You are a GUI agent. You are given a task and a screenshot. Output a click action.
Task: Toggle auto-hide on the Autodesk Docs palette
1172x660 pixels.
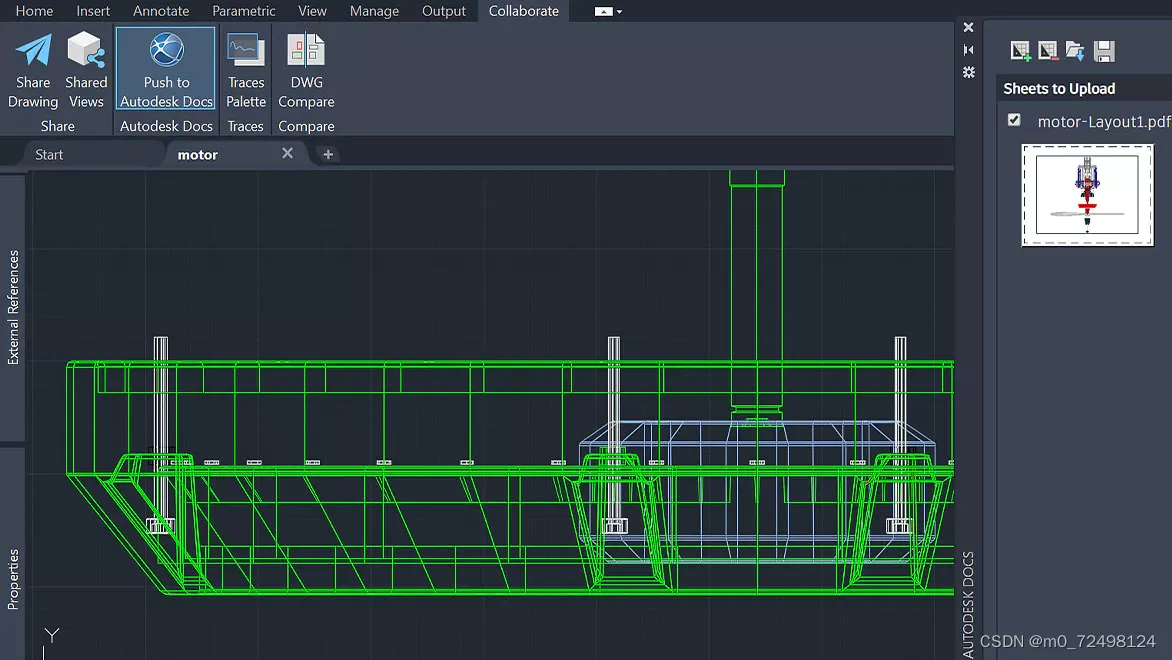(x=968, y=48)
